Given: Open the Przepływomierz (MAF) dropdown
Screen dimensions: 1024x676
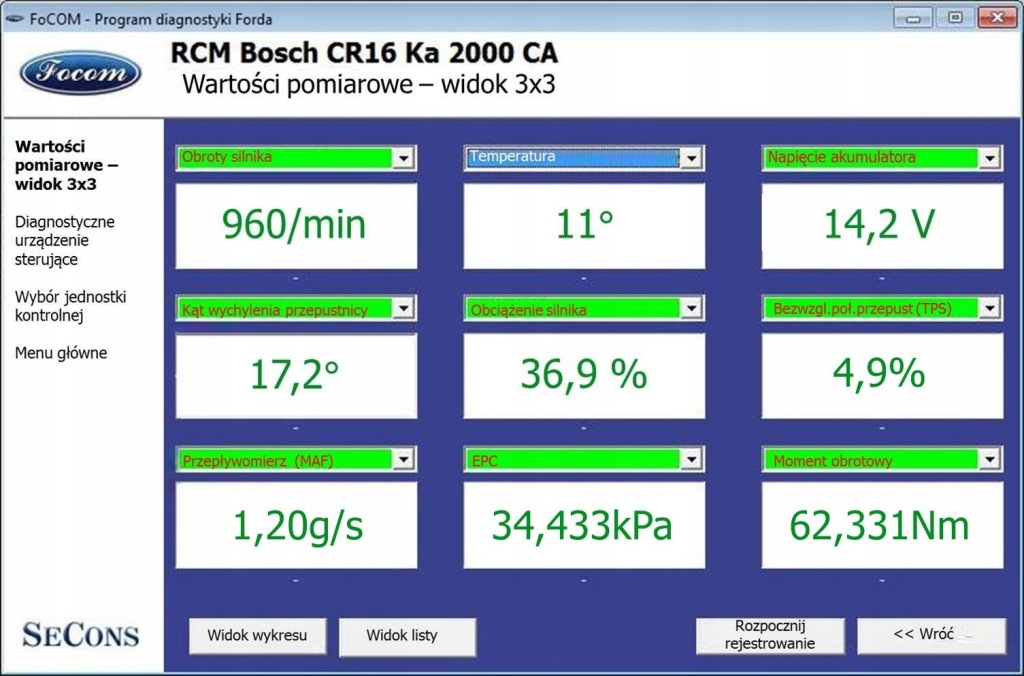Looking at the screenshot, I should [x=296, y=460].
